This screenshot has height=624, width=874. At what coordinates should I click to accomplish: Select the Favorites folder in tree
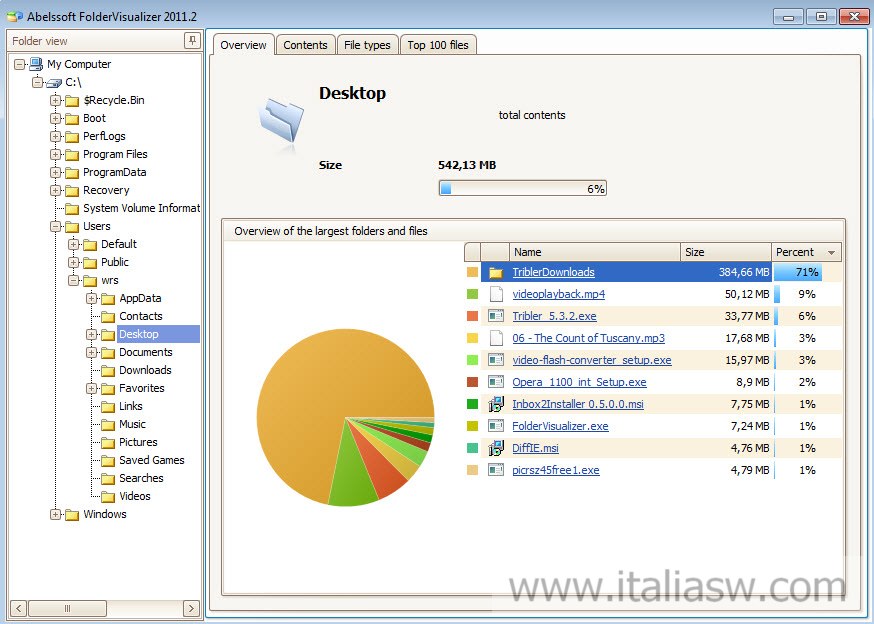pyautogui.click(x=142, y=389)
